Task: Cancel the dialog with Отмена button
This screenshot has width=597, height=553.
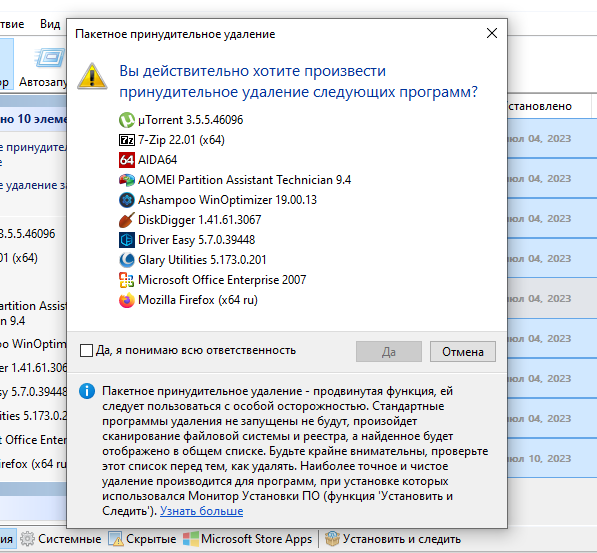Action: tap(463, 352)
